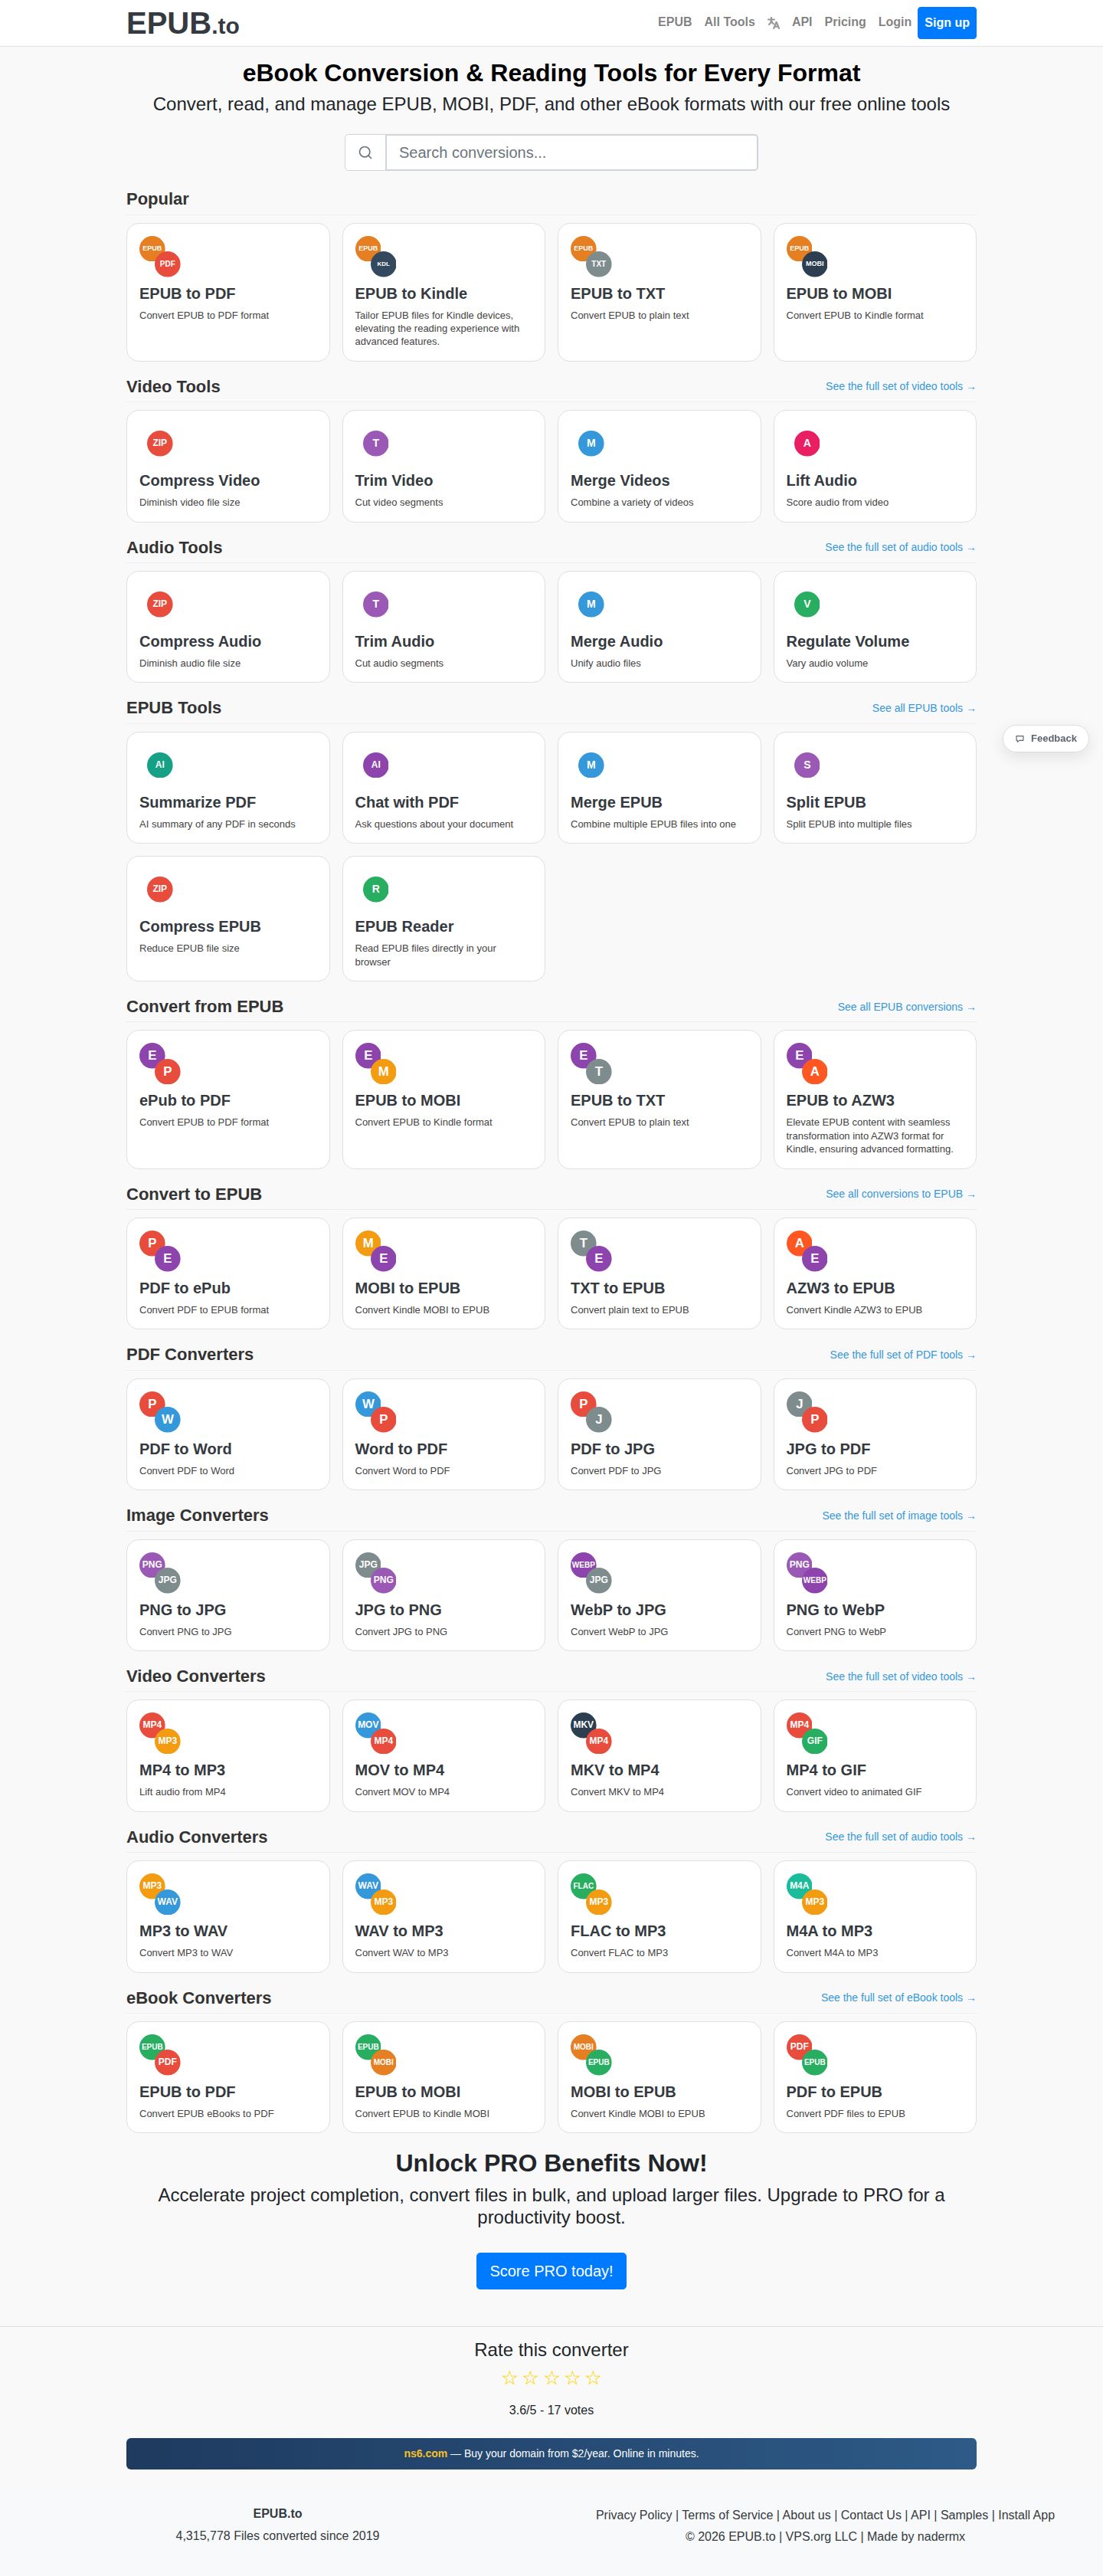The image size is (1103, 2576).
Task: Click the E/A icon for EPUB to AZW3
Action: click(807, 1063)
